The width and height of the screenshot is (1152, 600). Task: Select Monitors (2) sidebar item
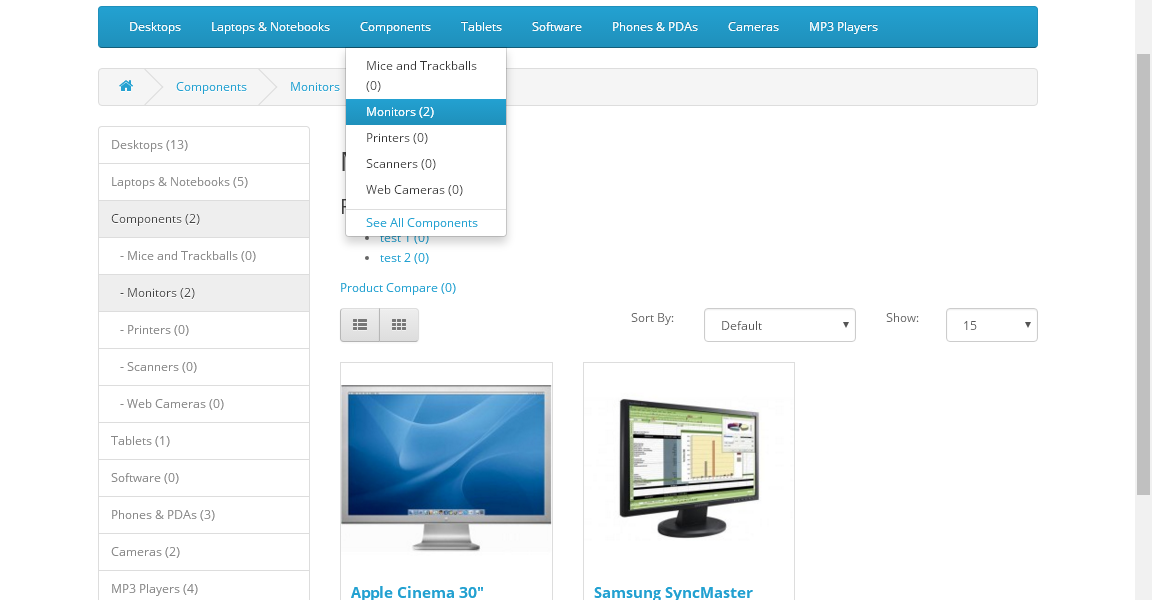point(204,292)
